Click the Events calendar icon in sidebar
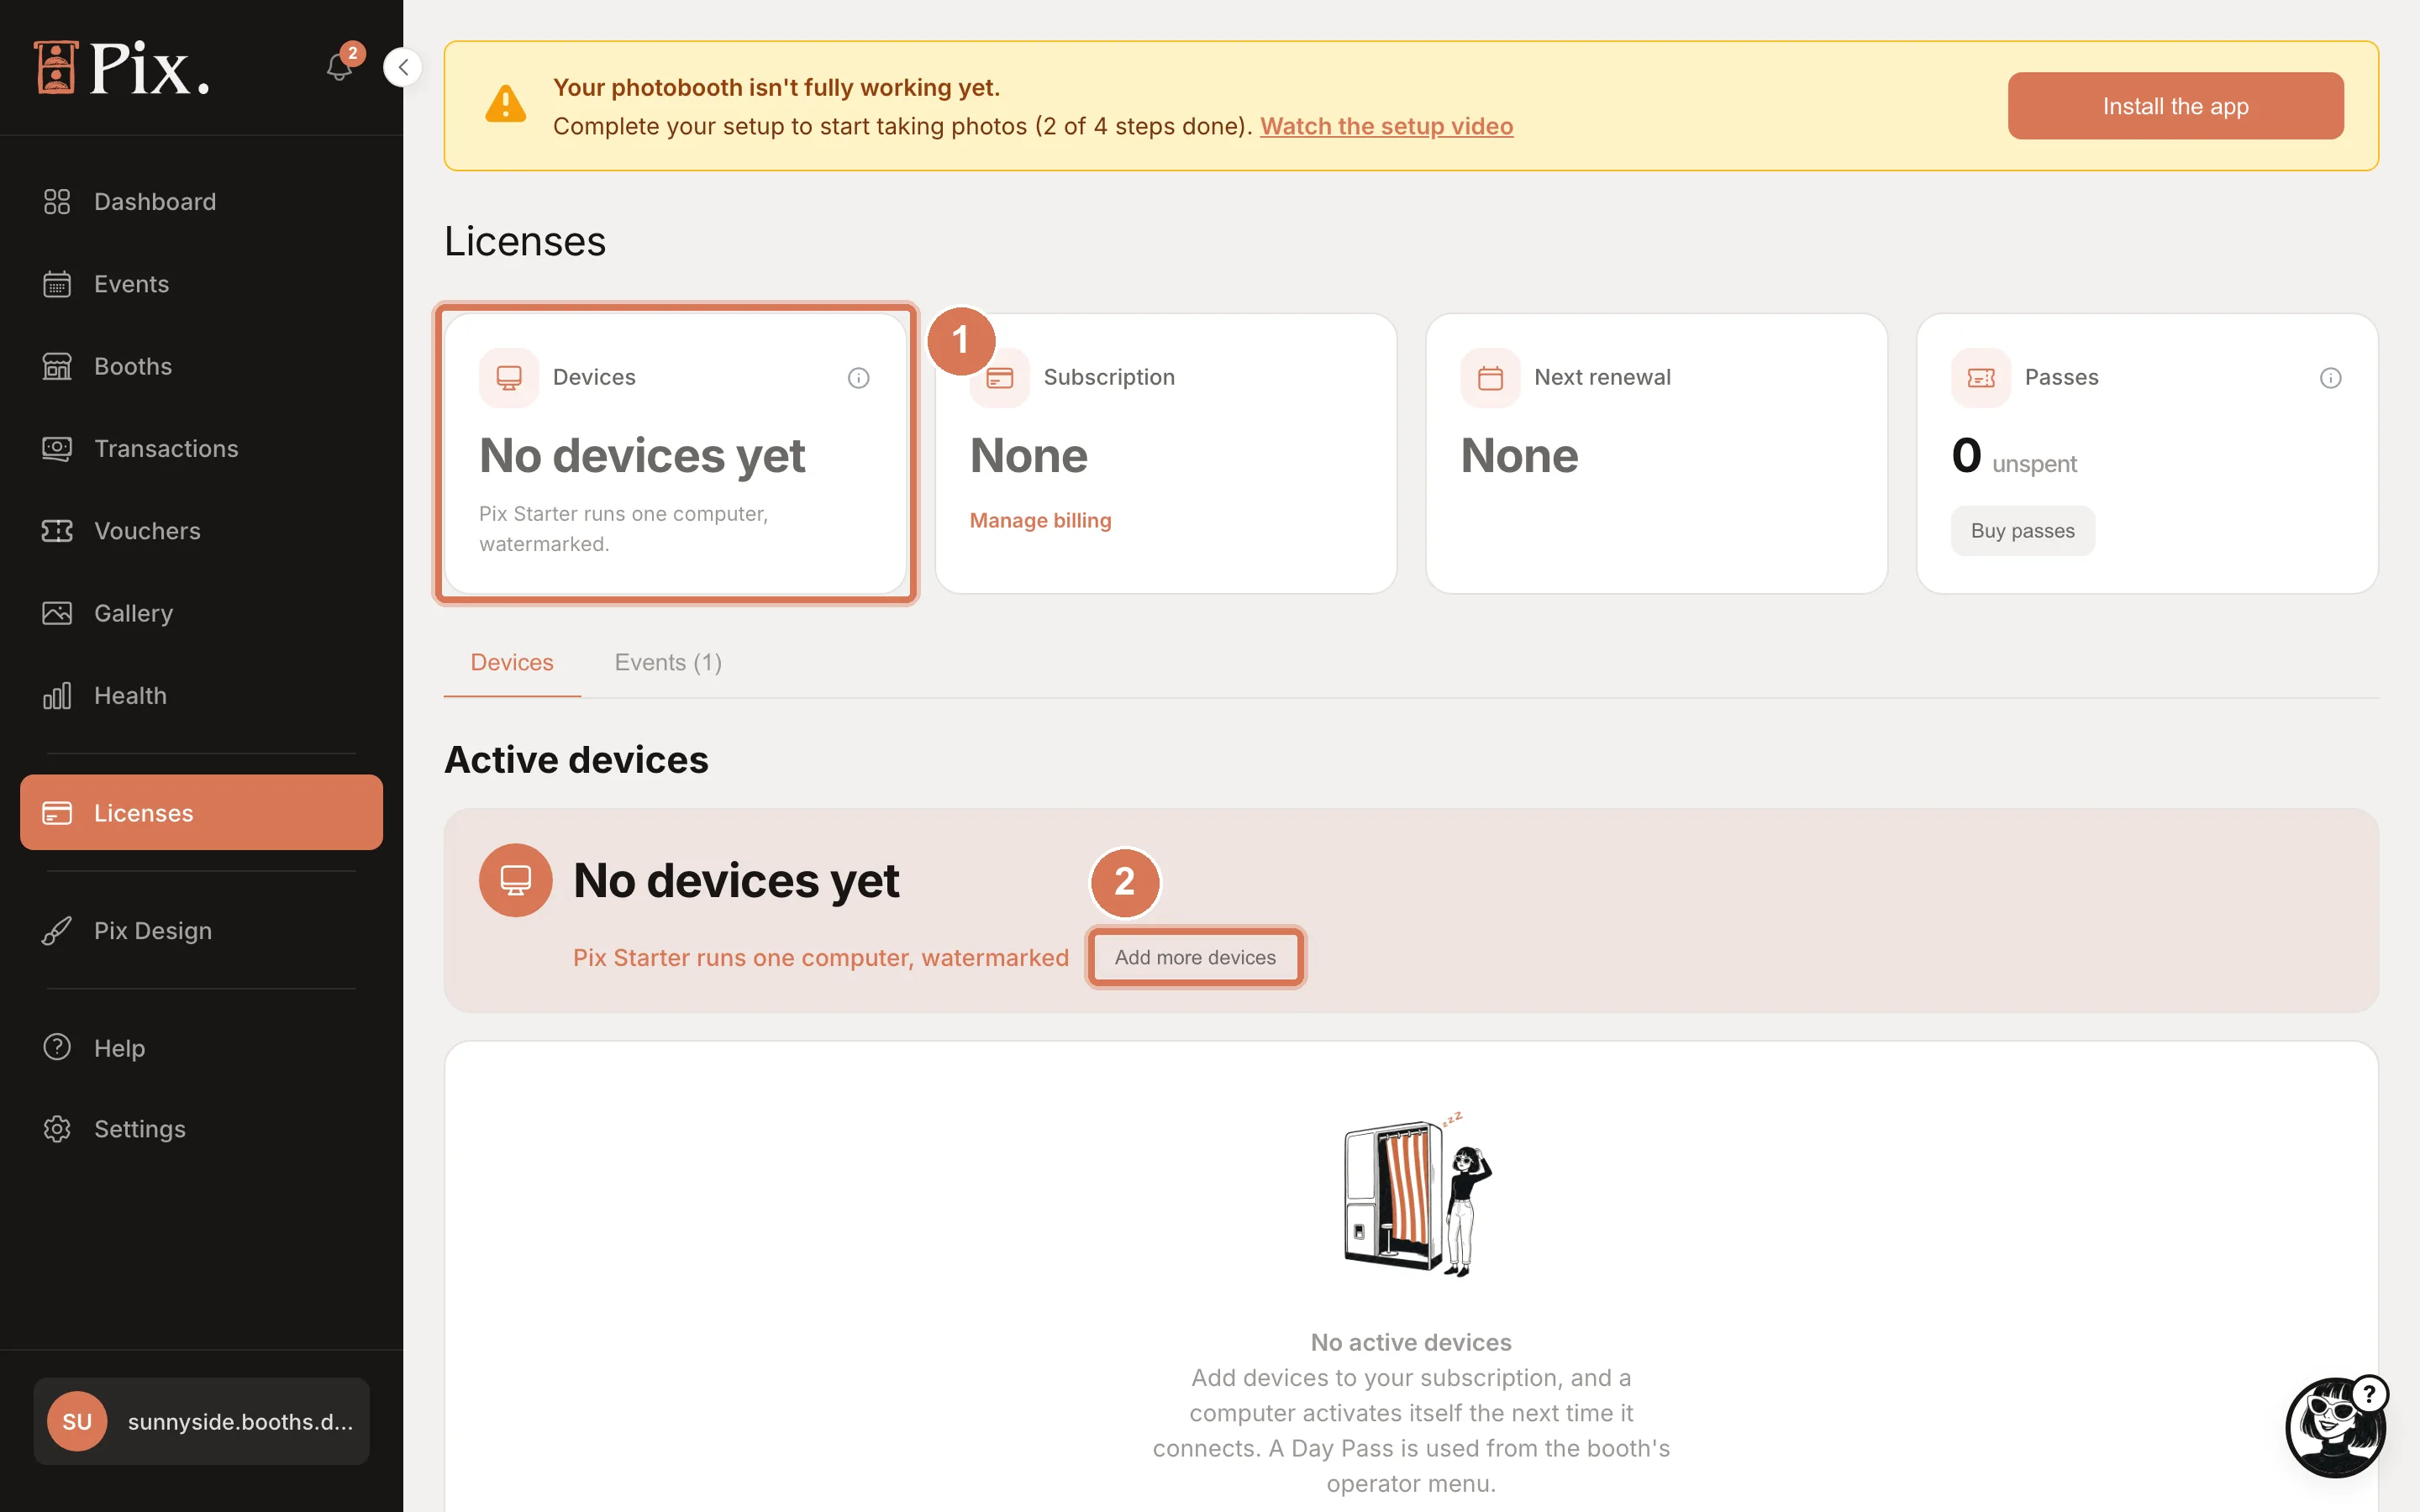Image resolution: width=2420 pixels, height=1512 pixels. [57, 284]
